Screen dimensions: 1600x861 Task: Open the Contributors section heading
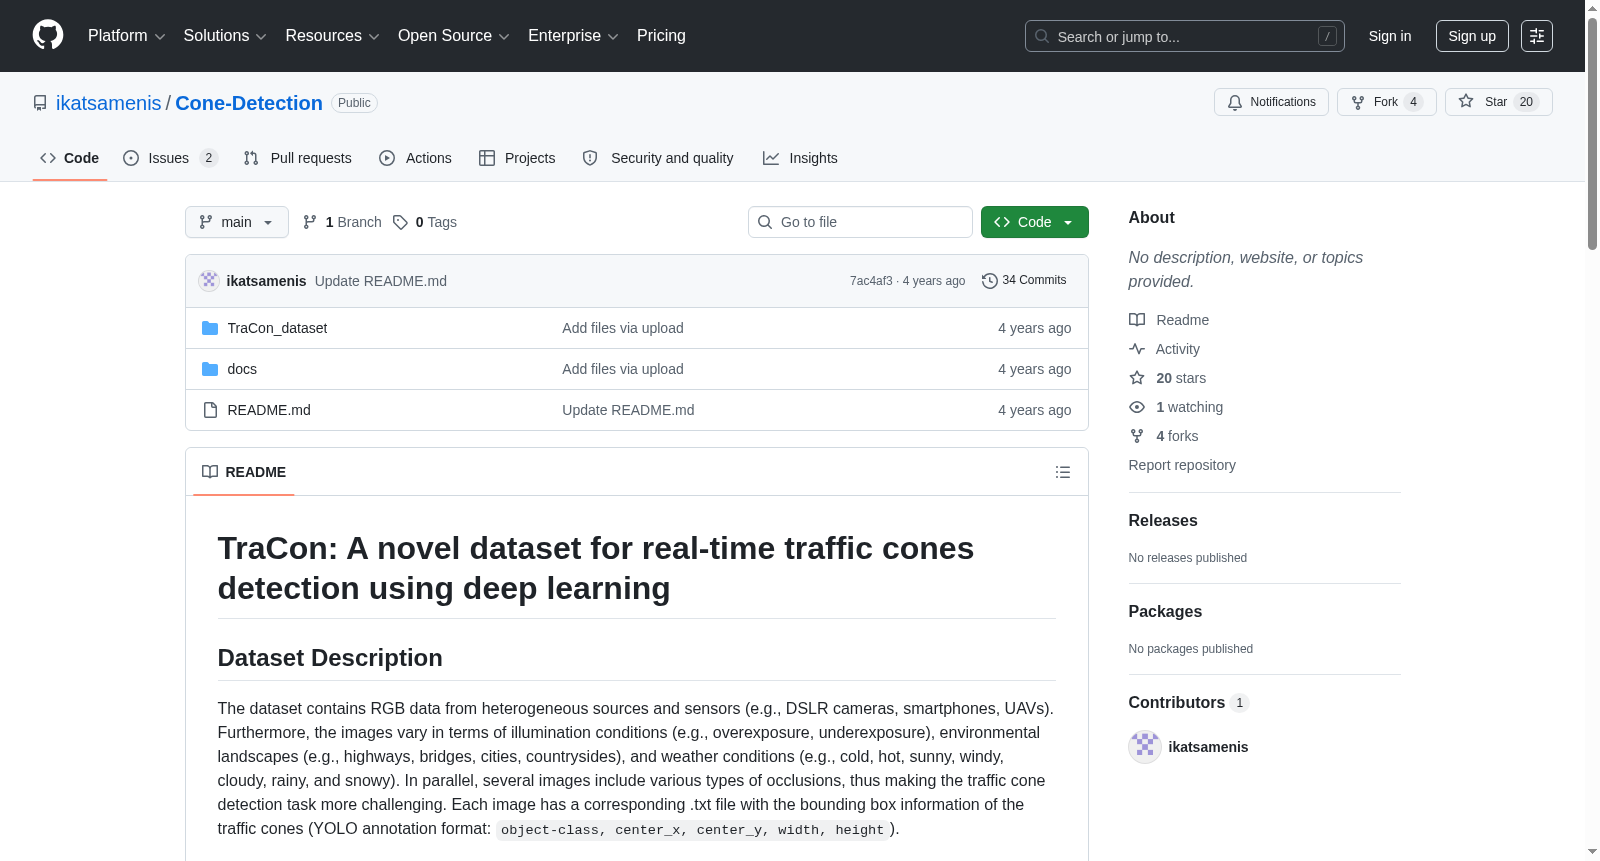tap(1188, 703)
